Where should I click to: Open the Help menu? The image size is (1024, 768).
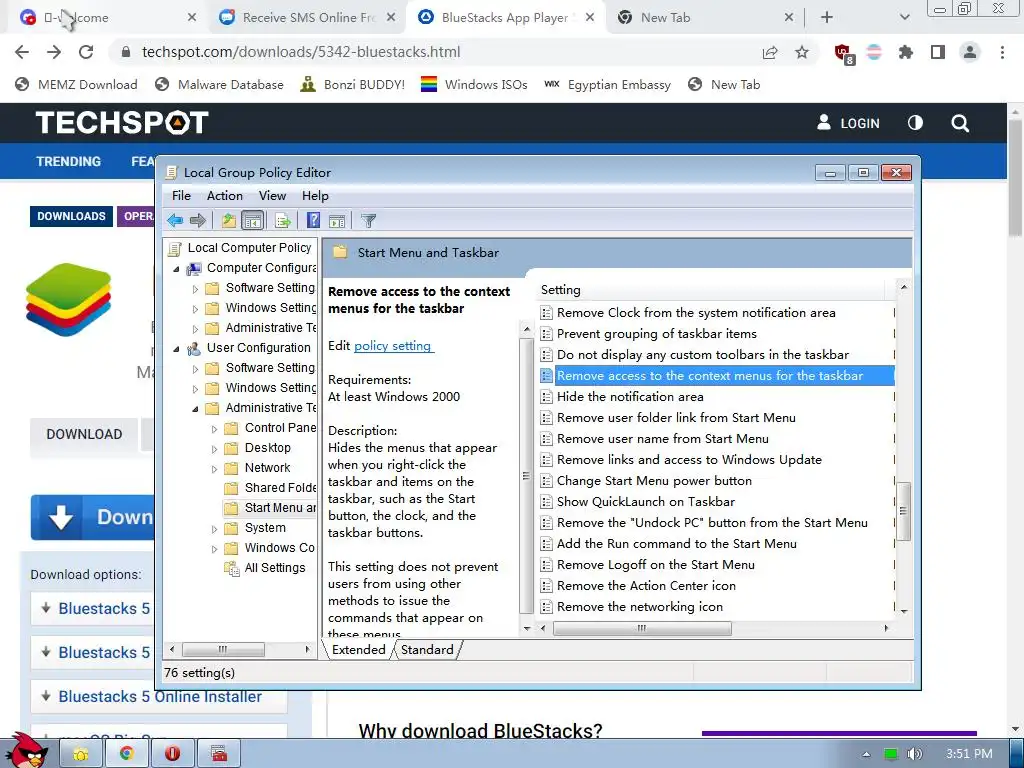(x=315, y=196)
